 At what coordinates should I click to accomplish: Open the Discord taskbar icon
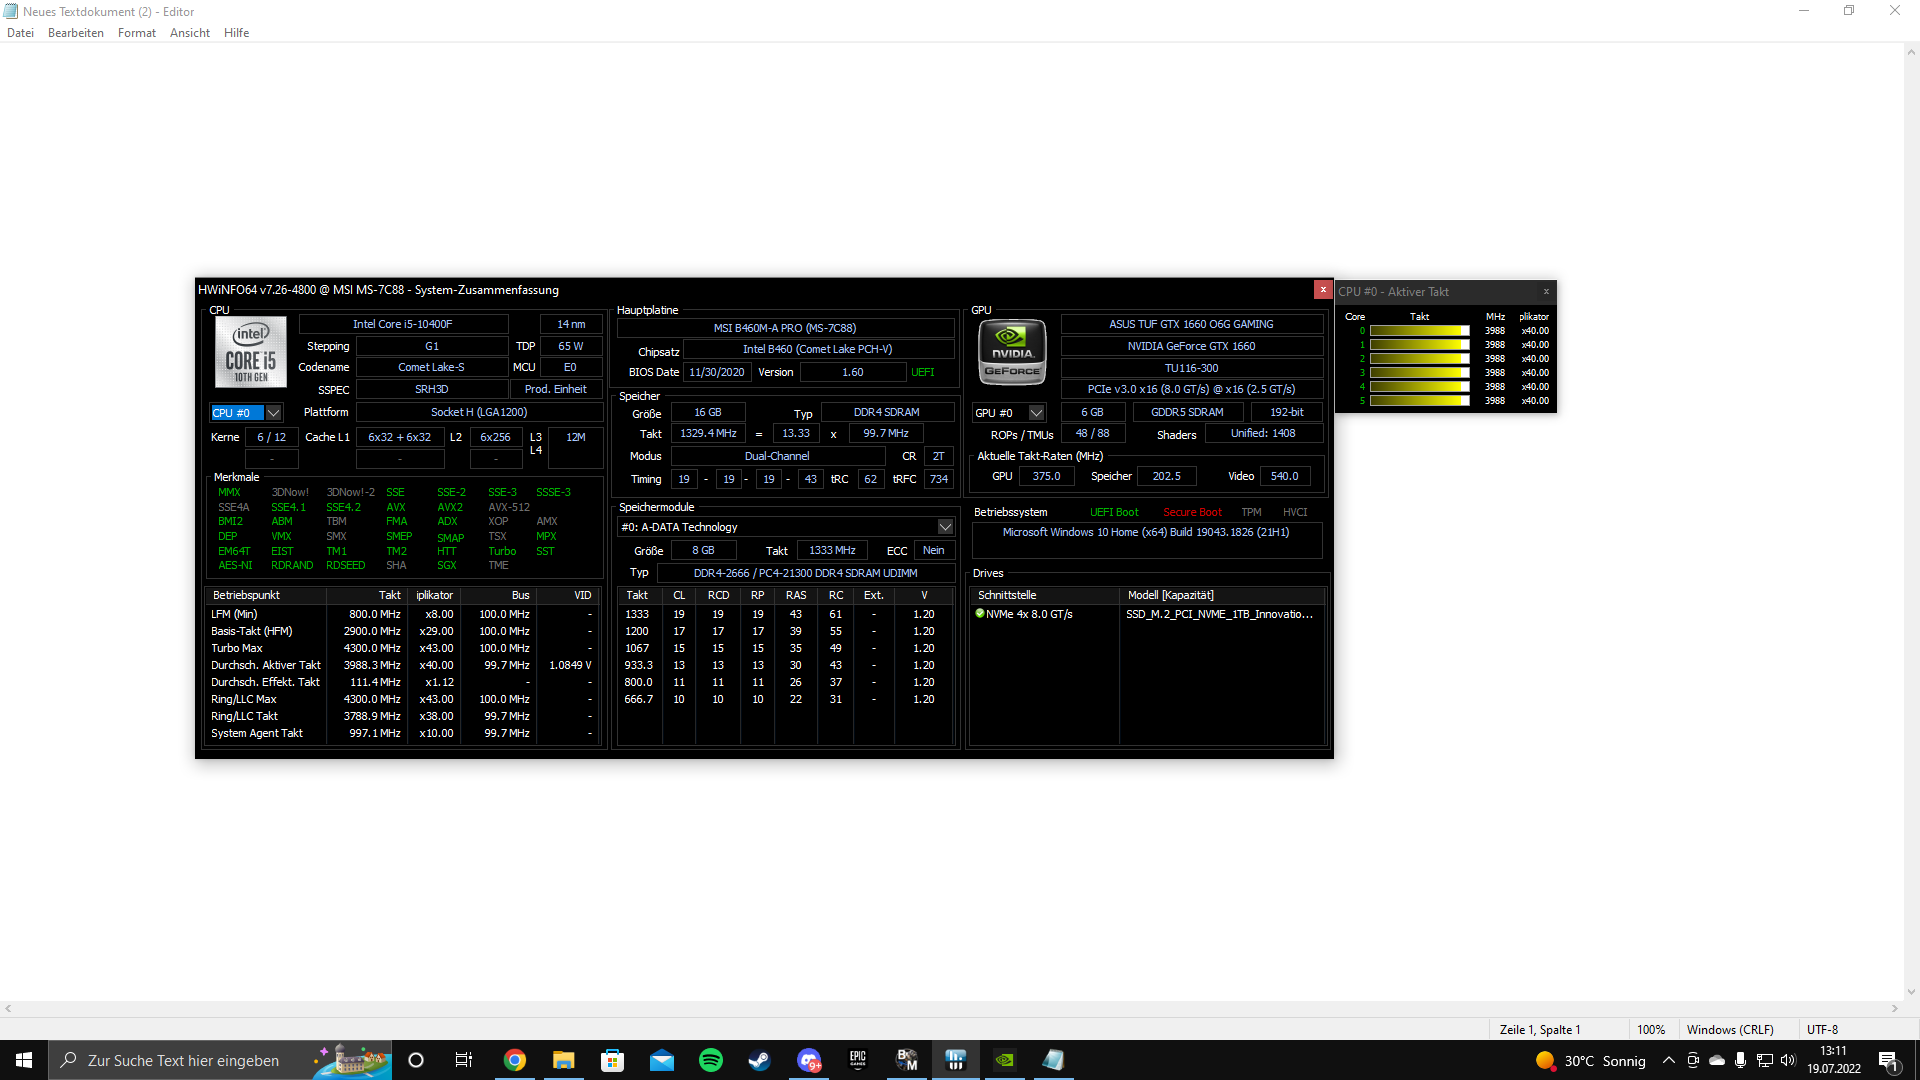pos(809,1060)
